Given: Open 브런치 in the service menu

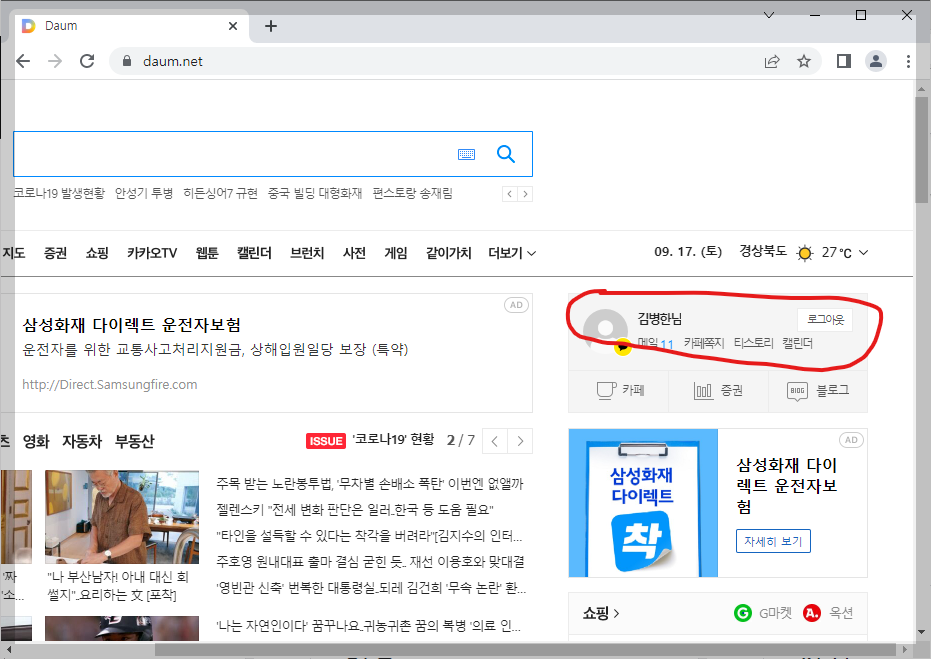Looking at the screenshot, I should coord(307,253).
